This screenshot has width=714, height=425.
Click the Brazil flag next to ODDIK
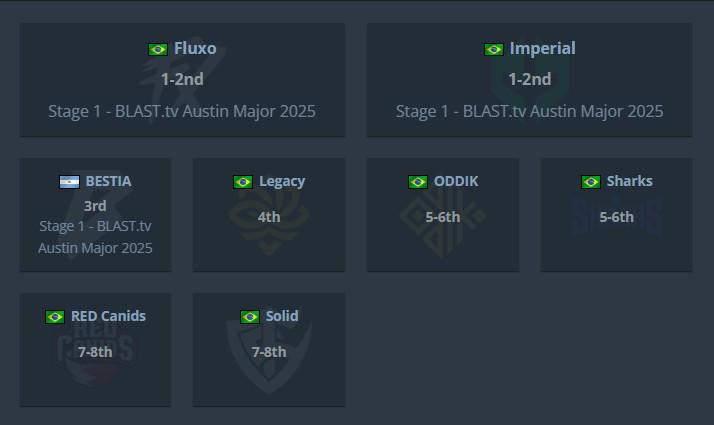(x=418, y=182)
